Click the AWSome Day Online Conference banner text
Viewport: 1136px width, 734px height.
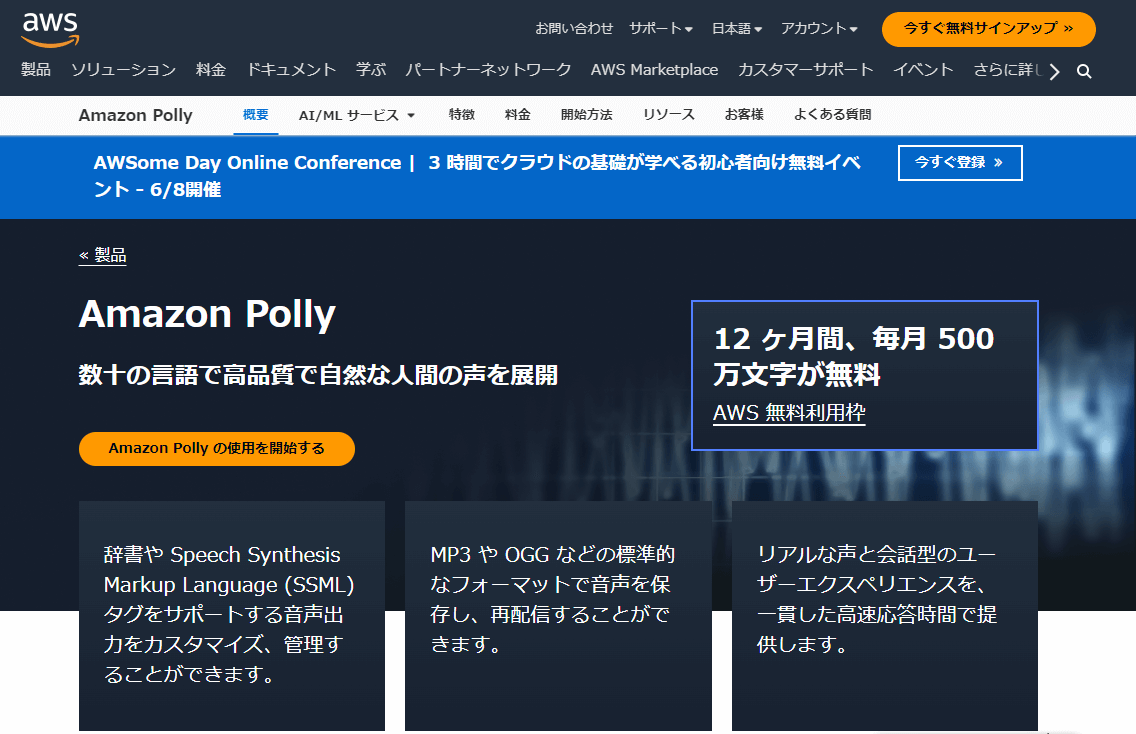(477, 176)
